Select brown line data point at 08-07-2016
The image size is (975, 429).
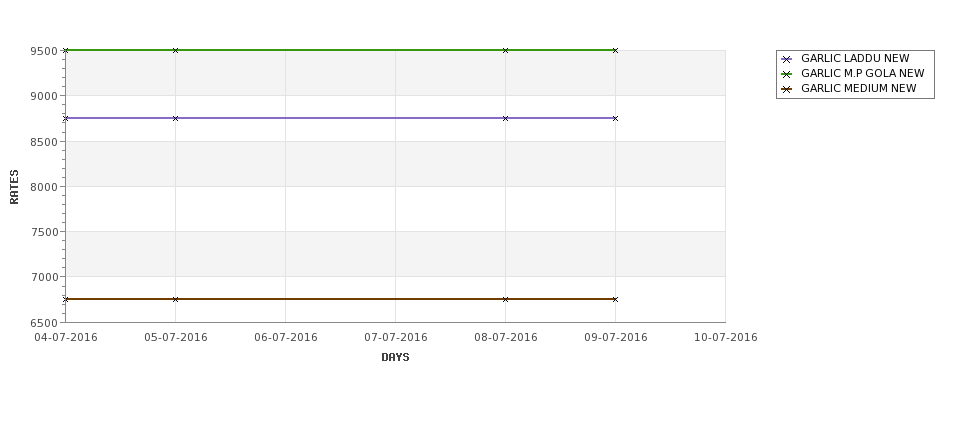pyautogui.click(x=506, y=299)
